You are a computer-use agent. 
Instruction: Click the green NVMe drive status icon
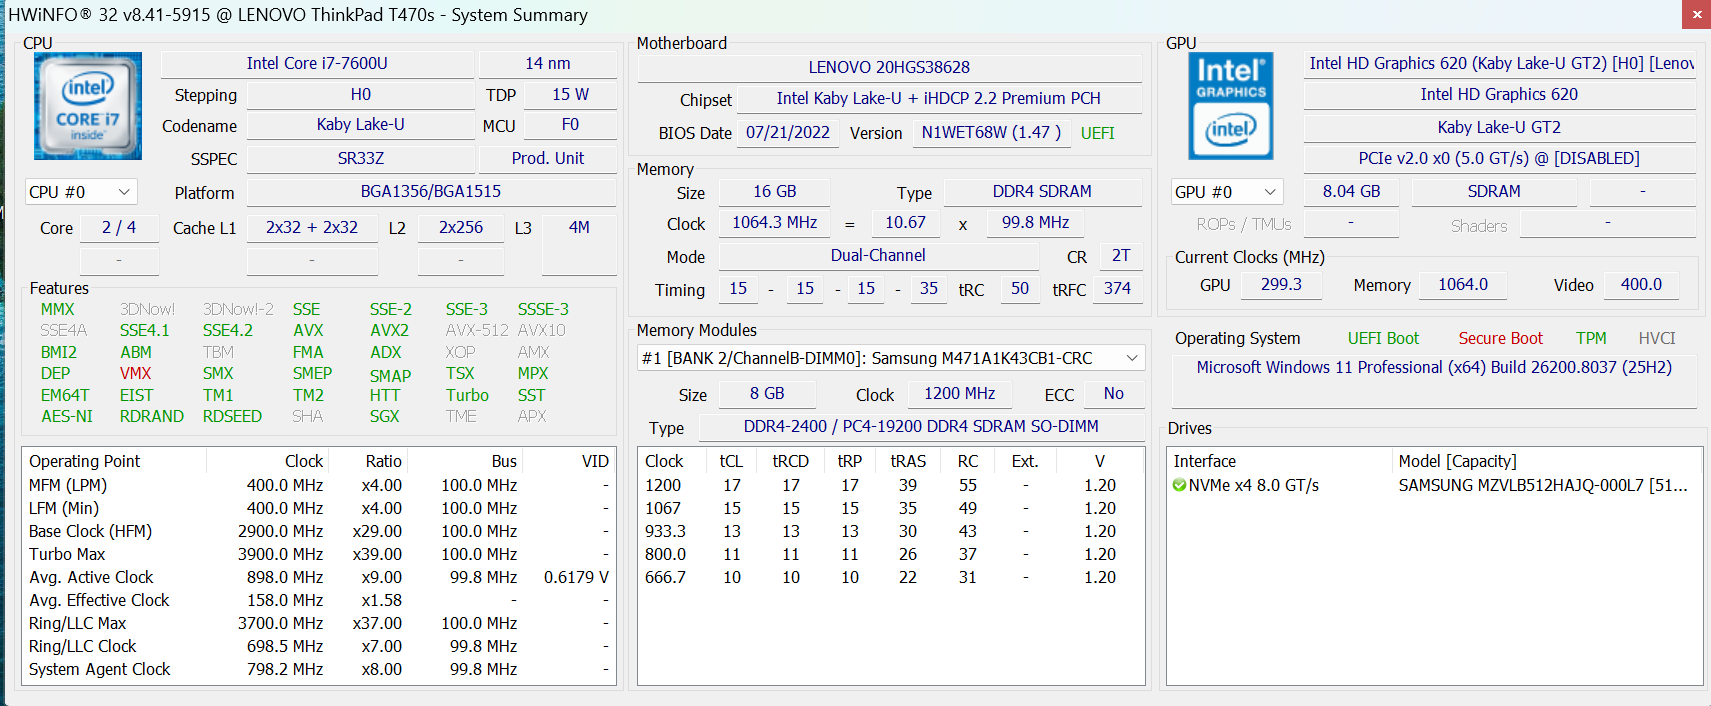(1179, 486)
